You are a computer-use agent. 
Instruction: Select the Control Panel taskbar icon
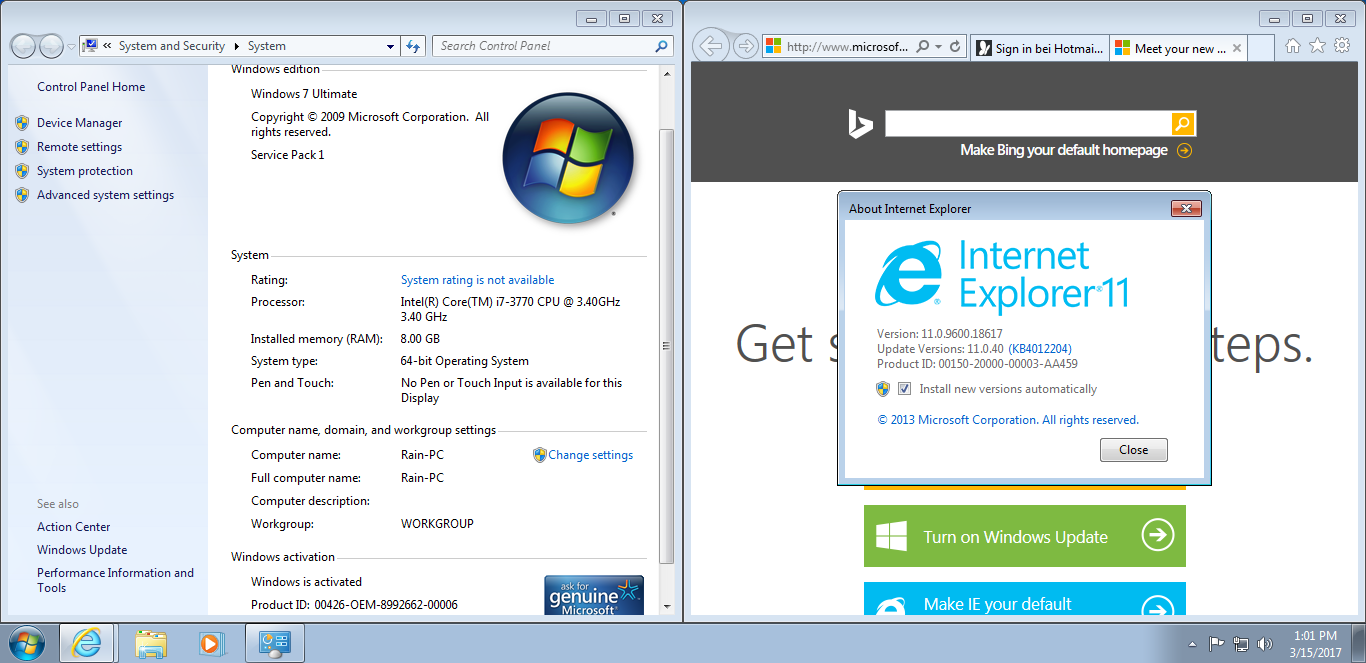click(273, 643)
